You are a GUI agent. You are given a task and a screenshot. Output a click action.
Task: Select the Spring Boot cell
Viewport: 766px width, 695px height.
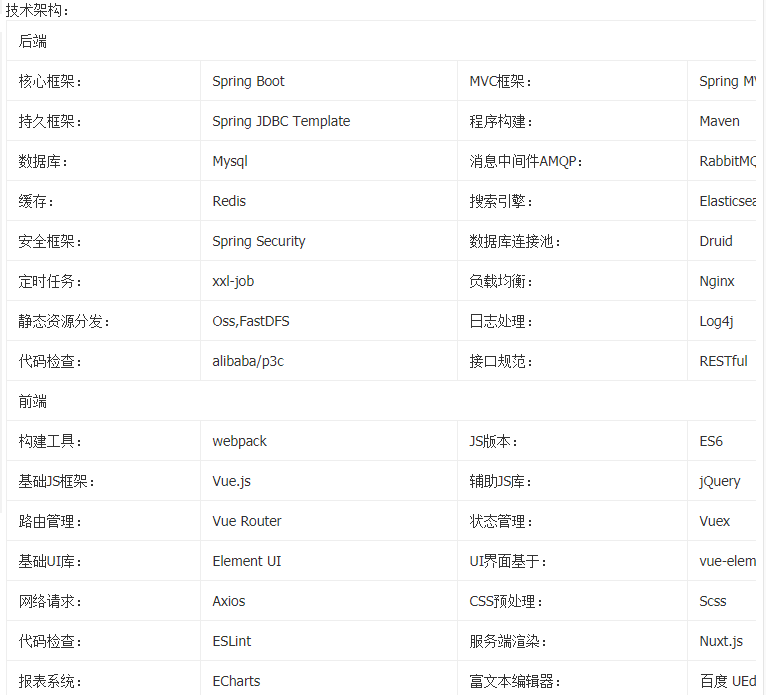pyautogui.click(x=329, y=81)
